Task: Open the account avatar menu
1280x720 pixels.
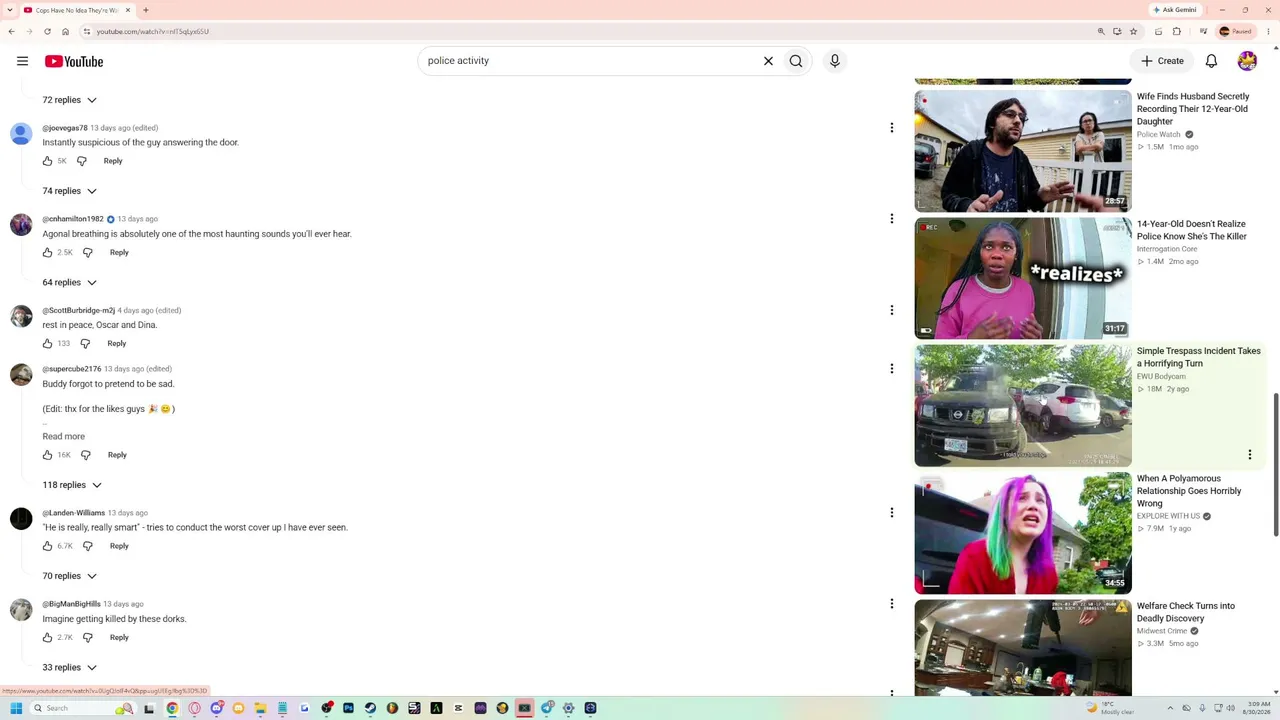Action: point(1247,61)
